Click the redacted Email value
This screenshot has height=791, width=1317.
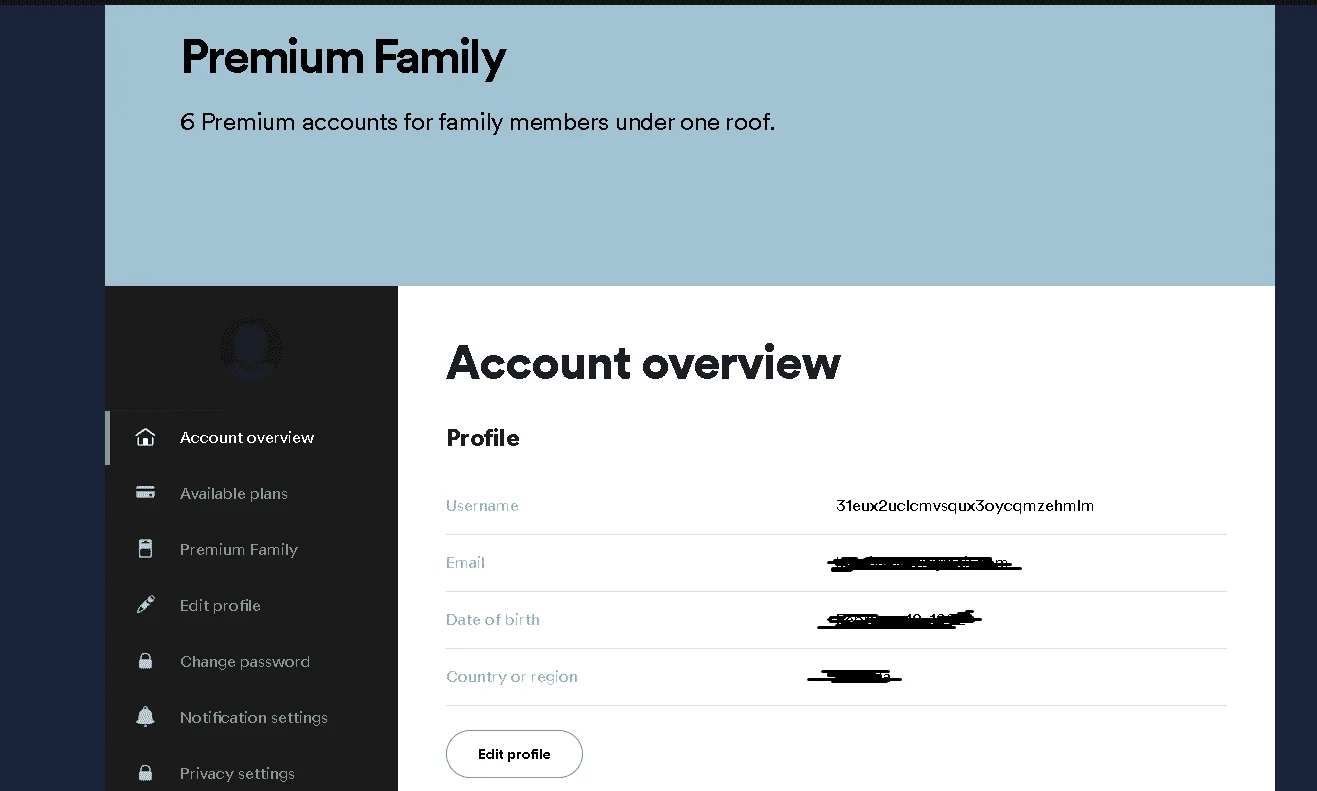pos(925,564)
